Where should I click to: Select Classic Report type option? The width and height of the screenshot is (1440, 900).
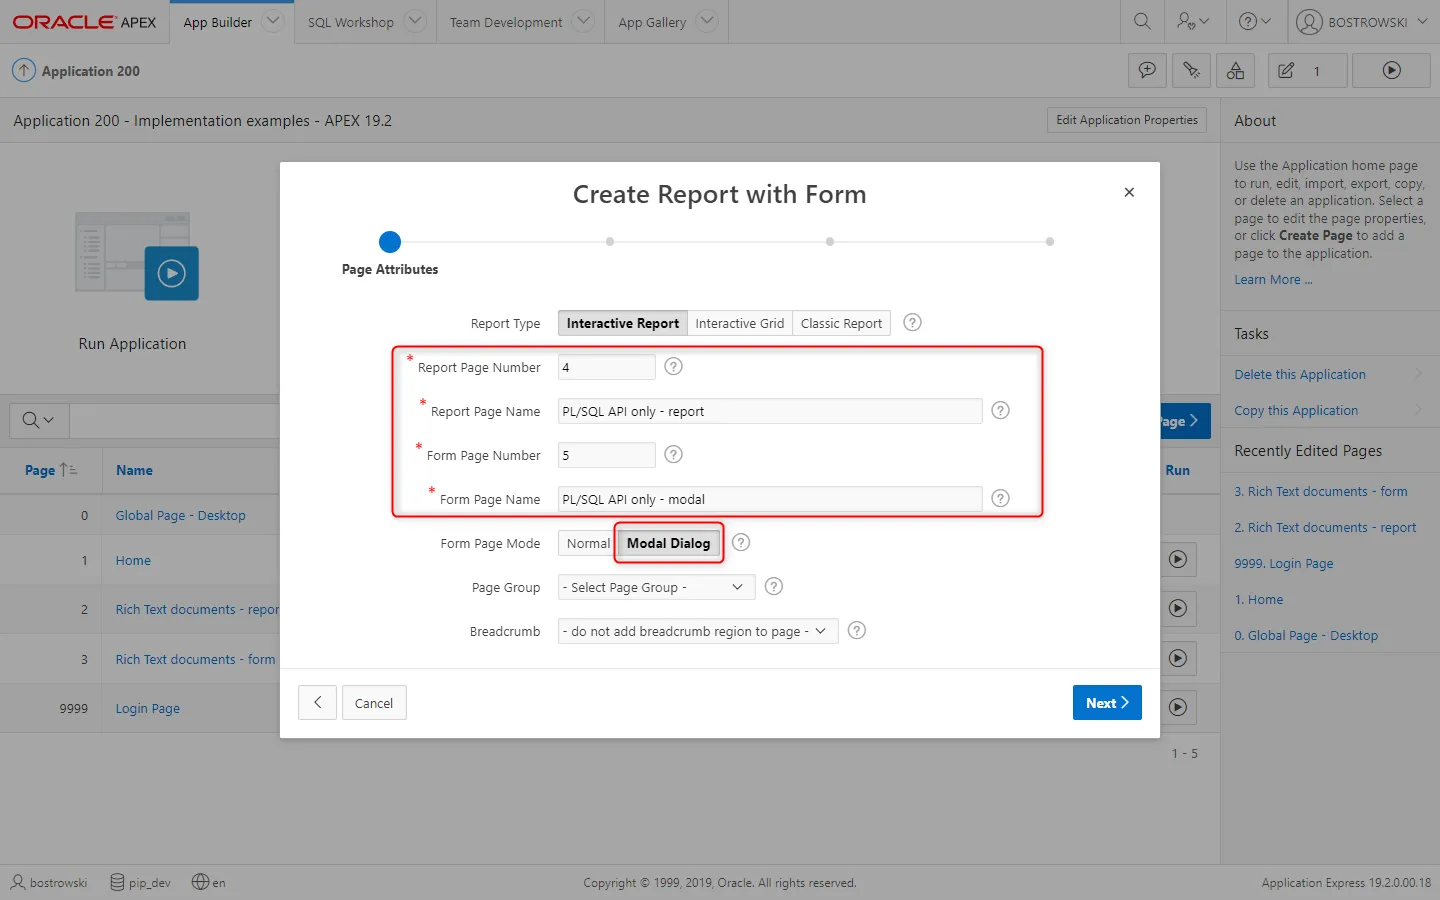pos(841,323)
